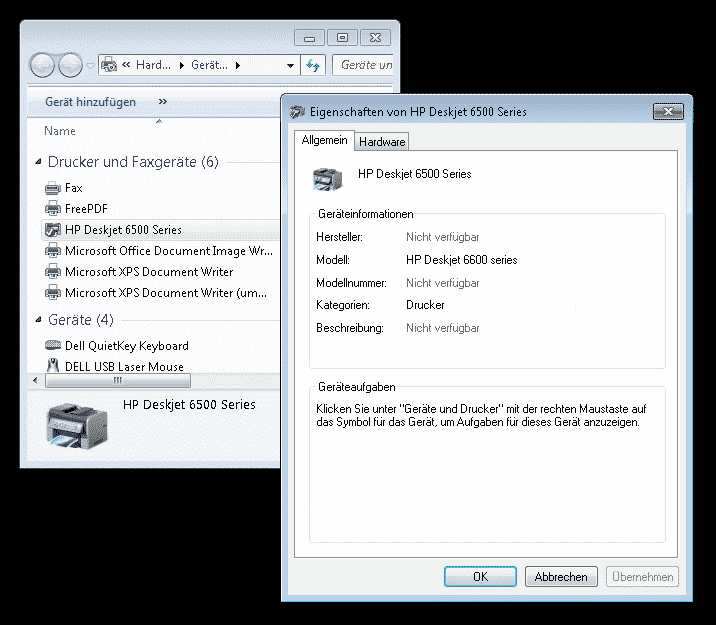Close the Eigenschaften dialog
716x625 pixels.
tap(669, 111)
